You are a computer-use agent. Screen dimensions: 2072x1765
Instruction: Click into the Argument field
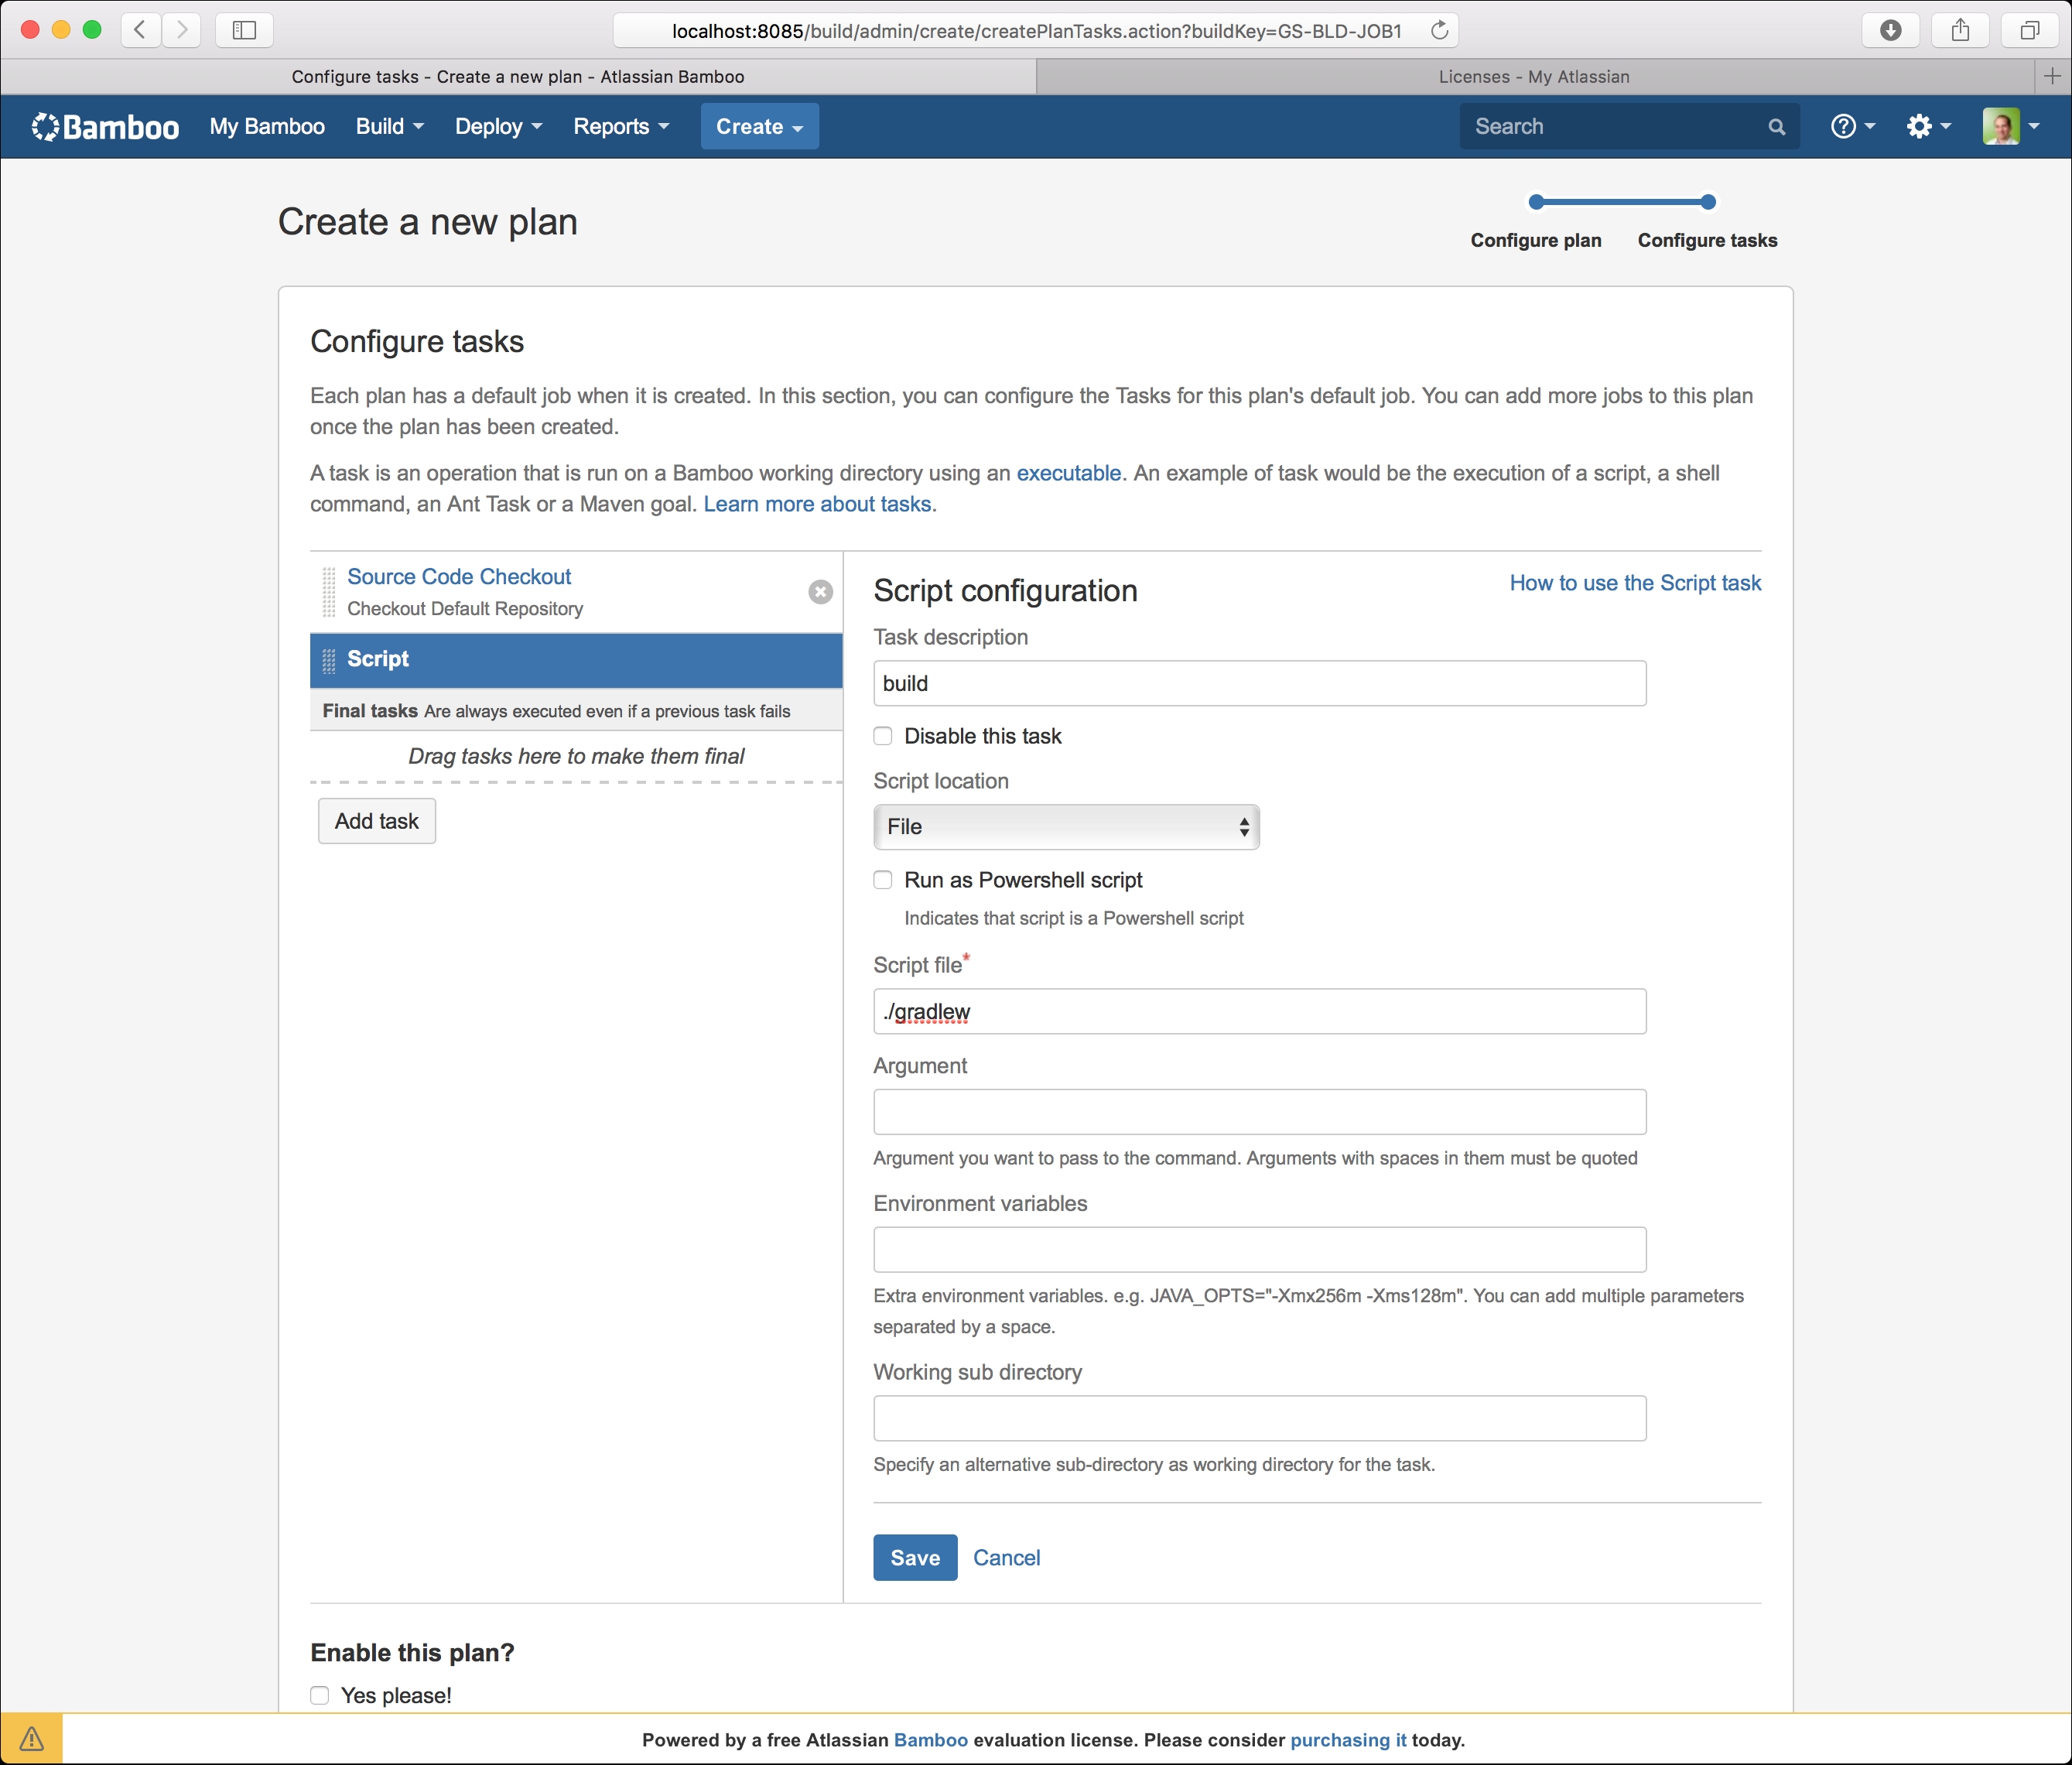[x=1259, y=1112]
